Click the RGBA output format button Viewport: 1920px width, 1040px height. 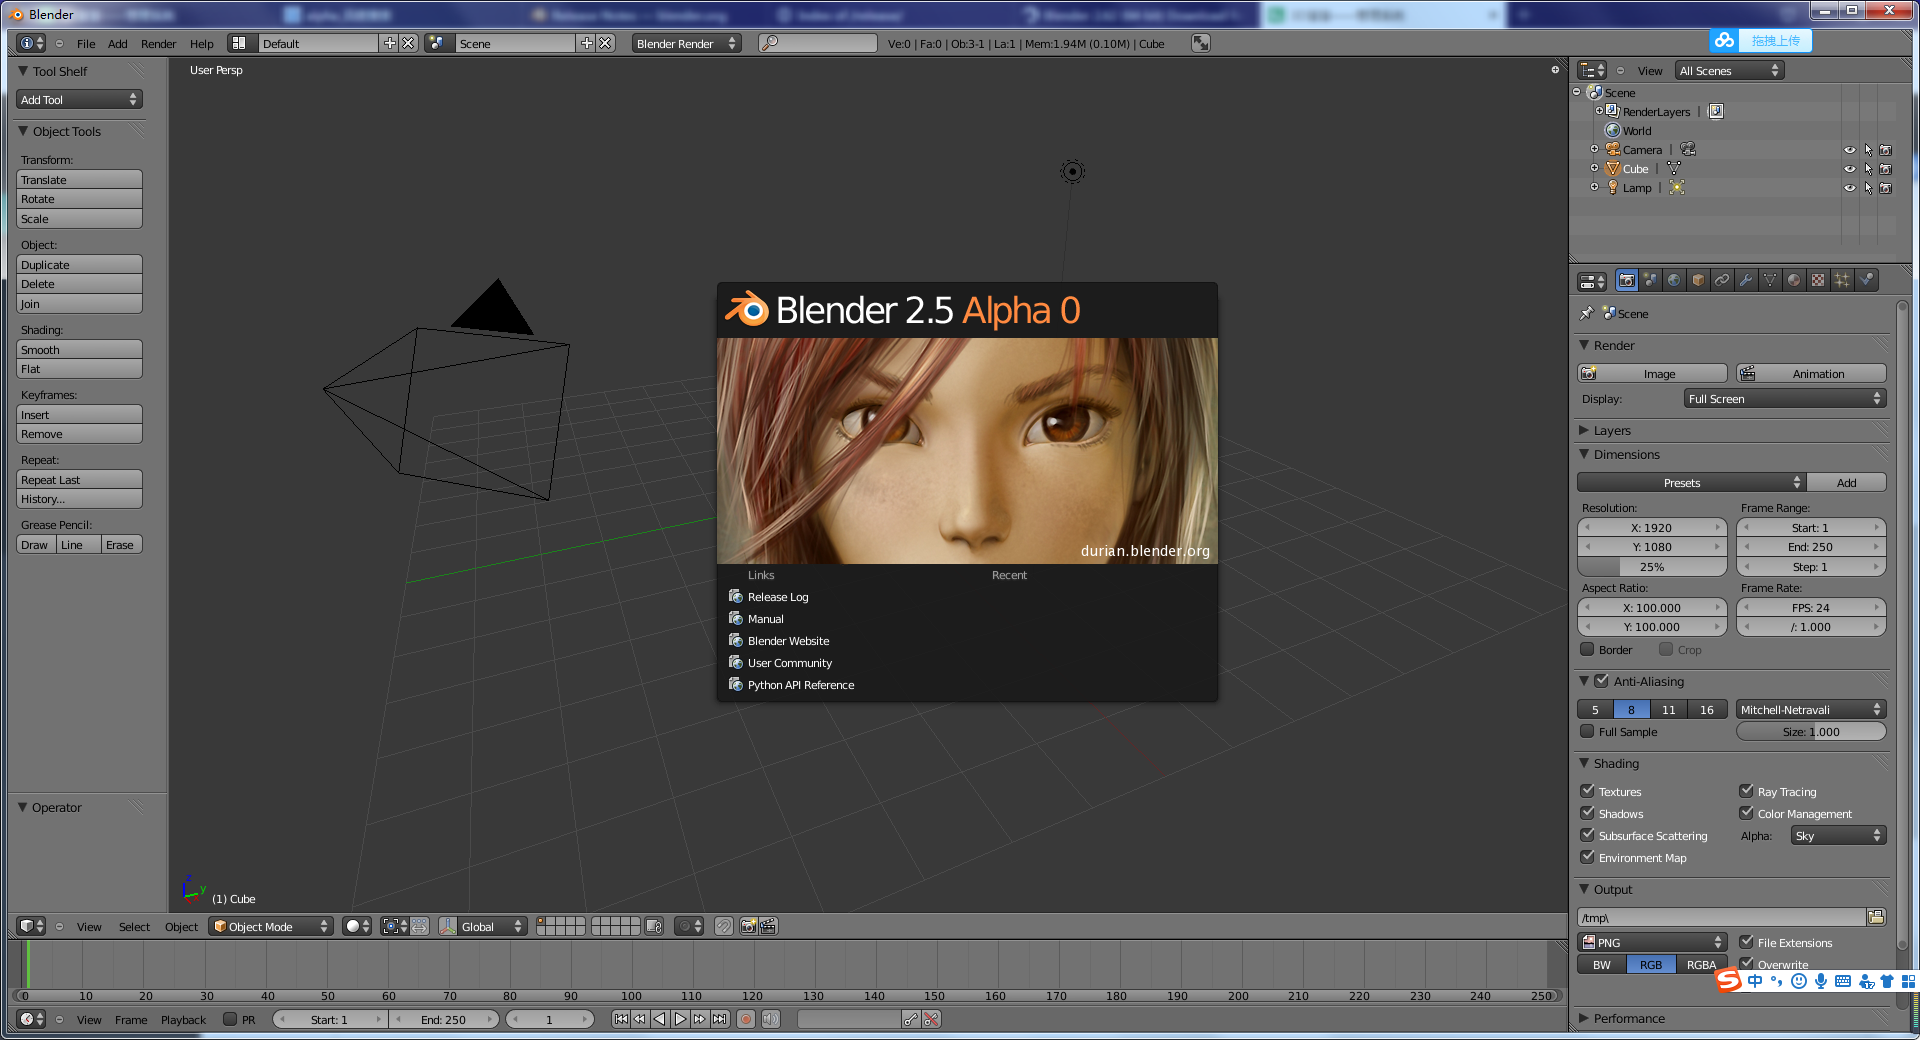click(x=1702, y=964)
